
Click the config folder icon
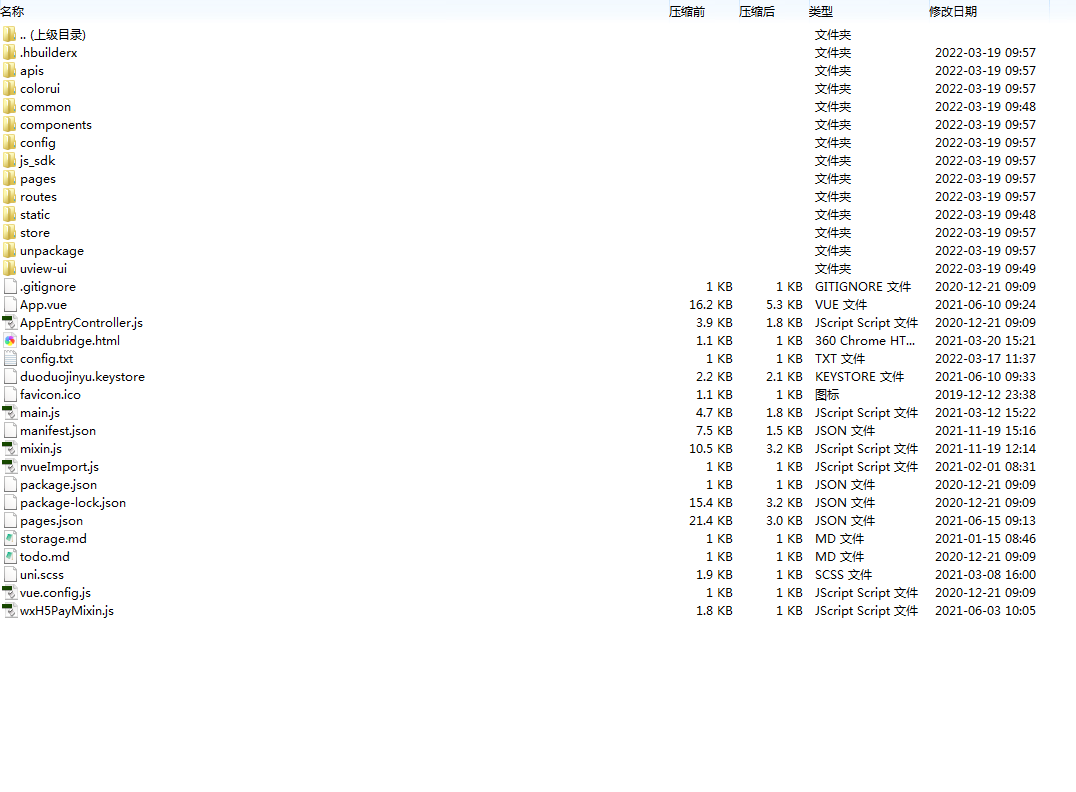pos(10,143)
